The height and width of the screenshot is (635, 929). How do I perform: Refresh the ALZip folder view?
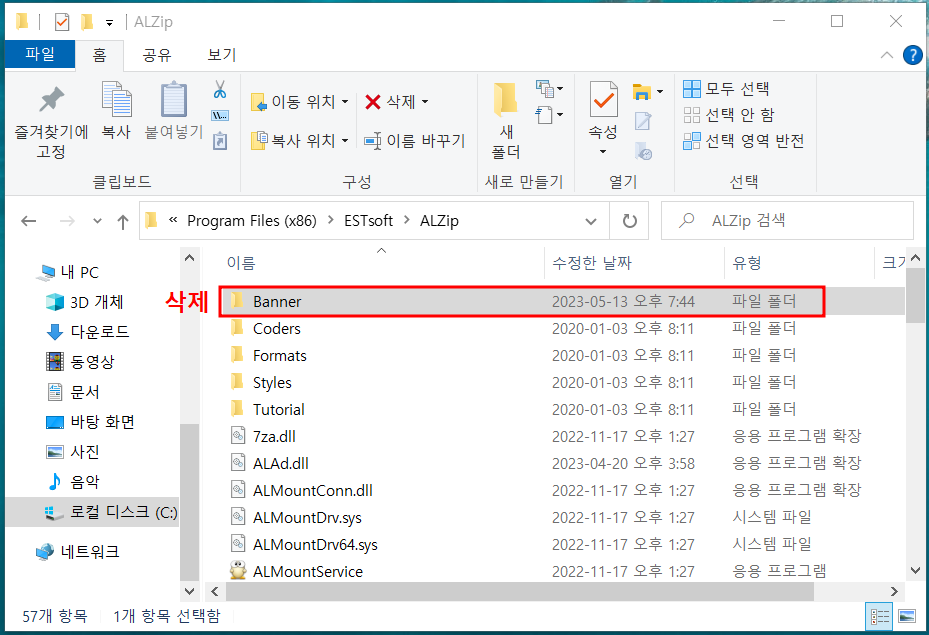(x=629, y=221)
